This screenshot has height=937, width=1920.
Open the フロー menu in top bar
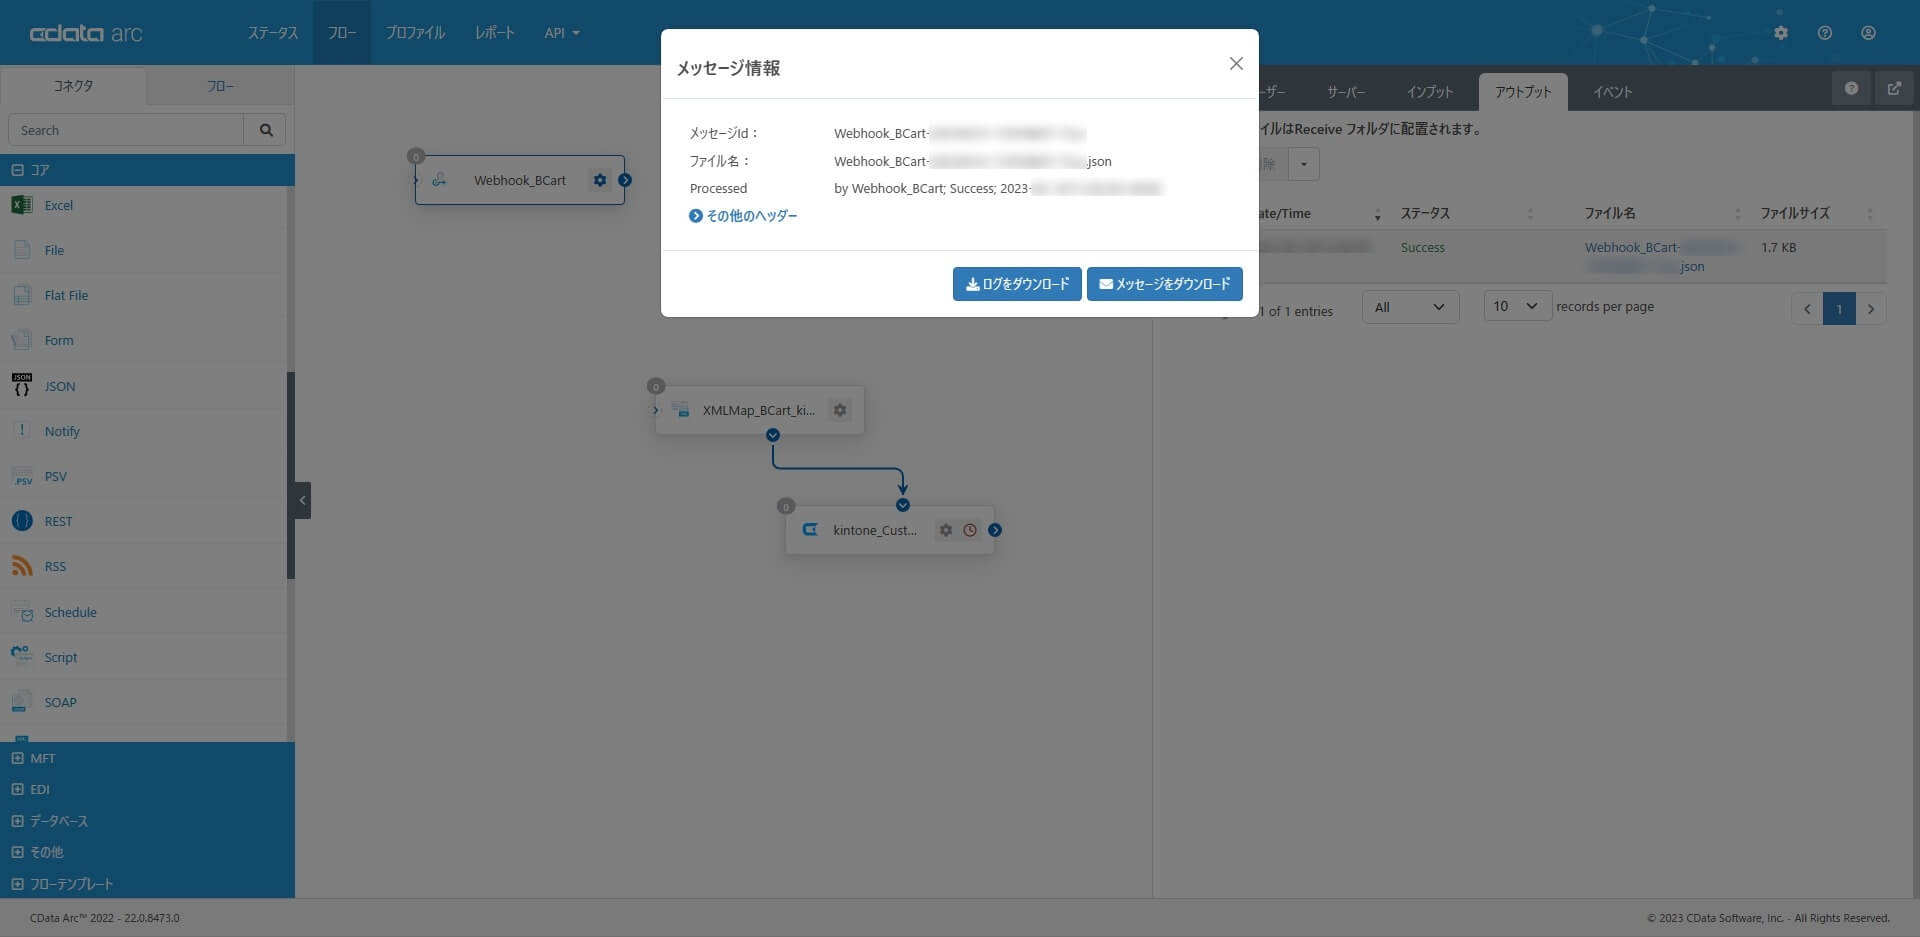click(x=342, y=33)
